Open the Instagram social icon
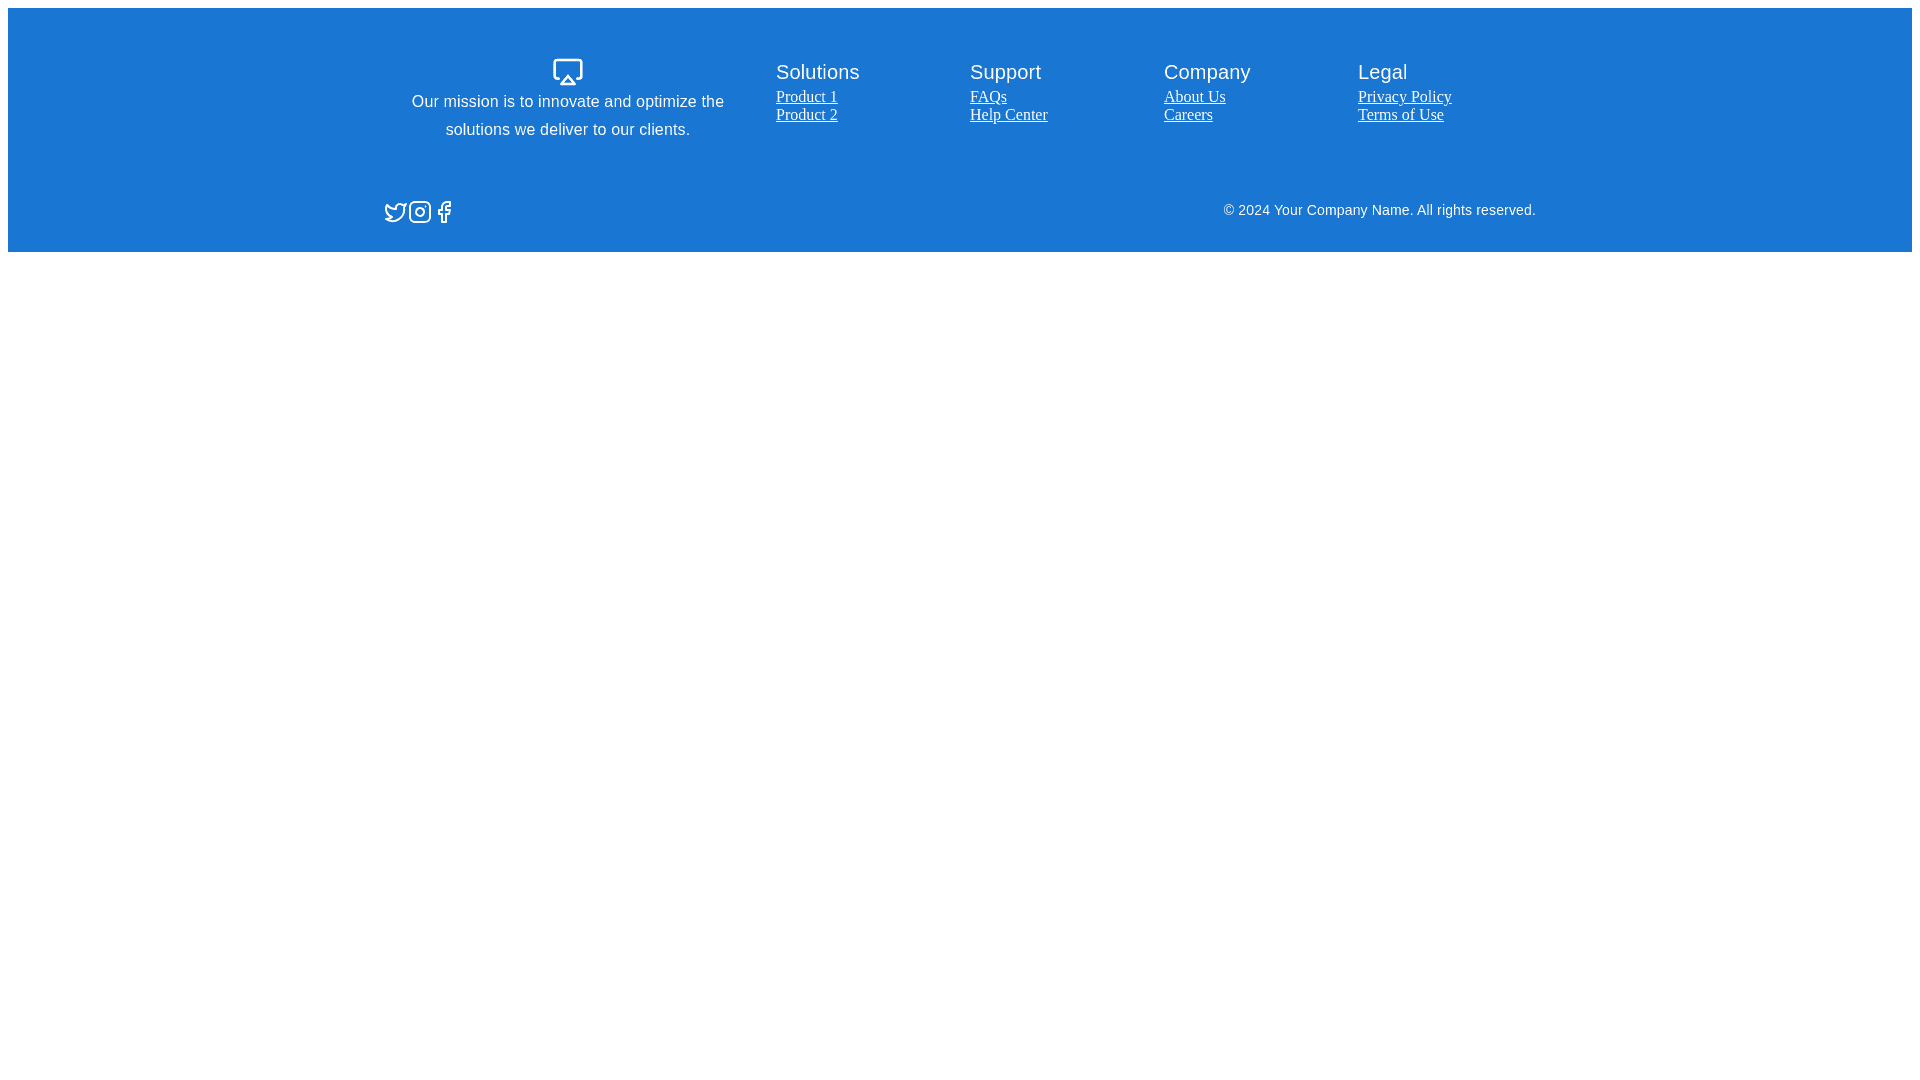This screenshot has height=1080, width=1920. 420,212
